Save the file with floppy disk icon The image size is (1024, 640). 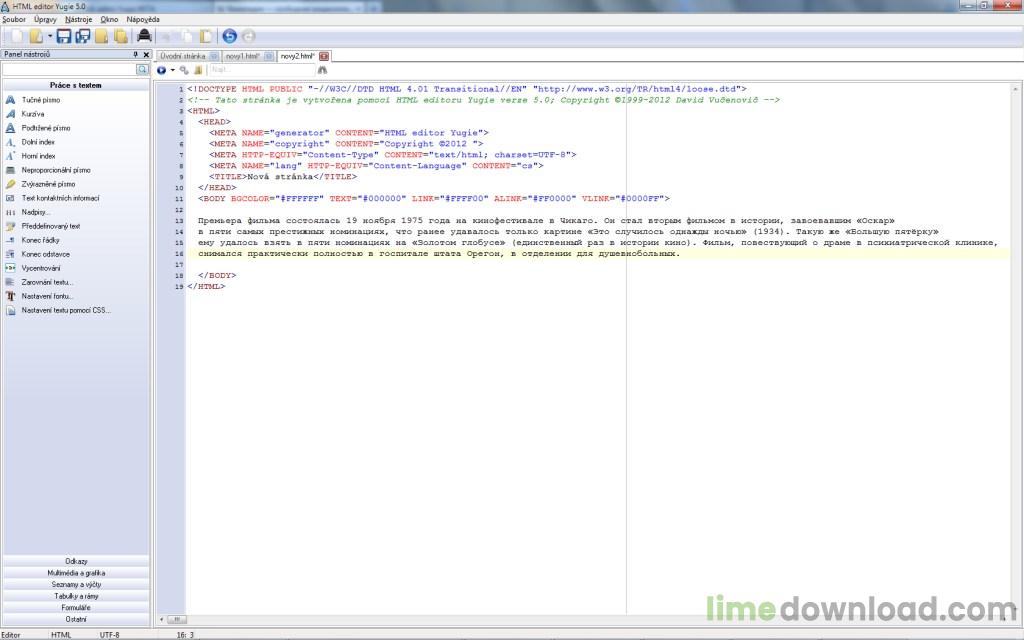point(63,36)
